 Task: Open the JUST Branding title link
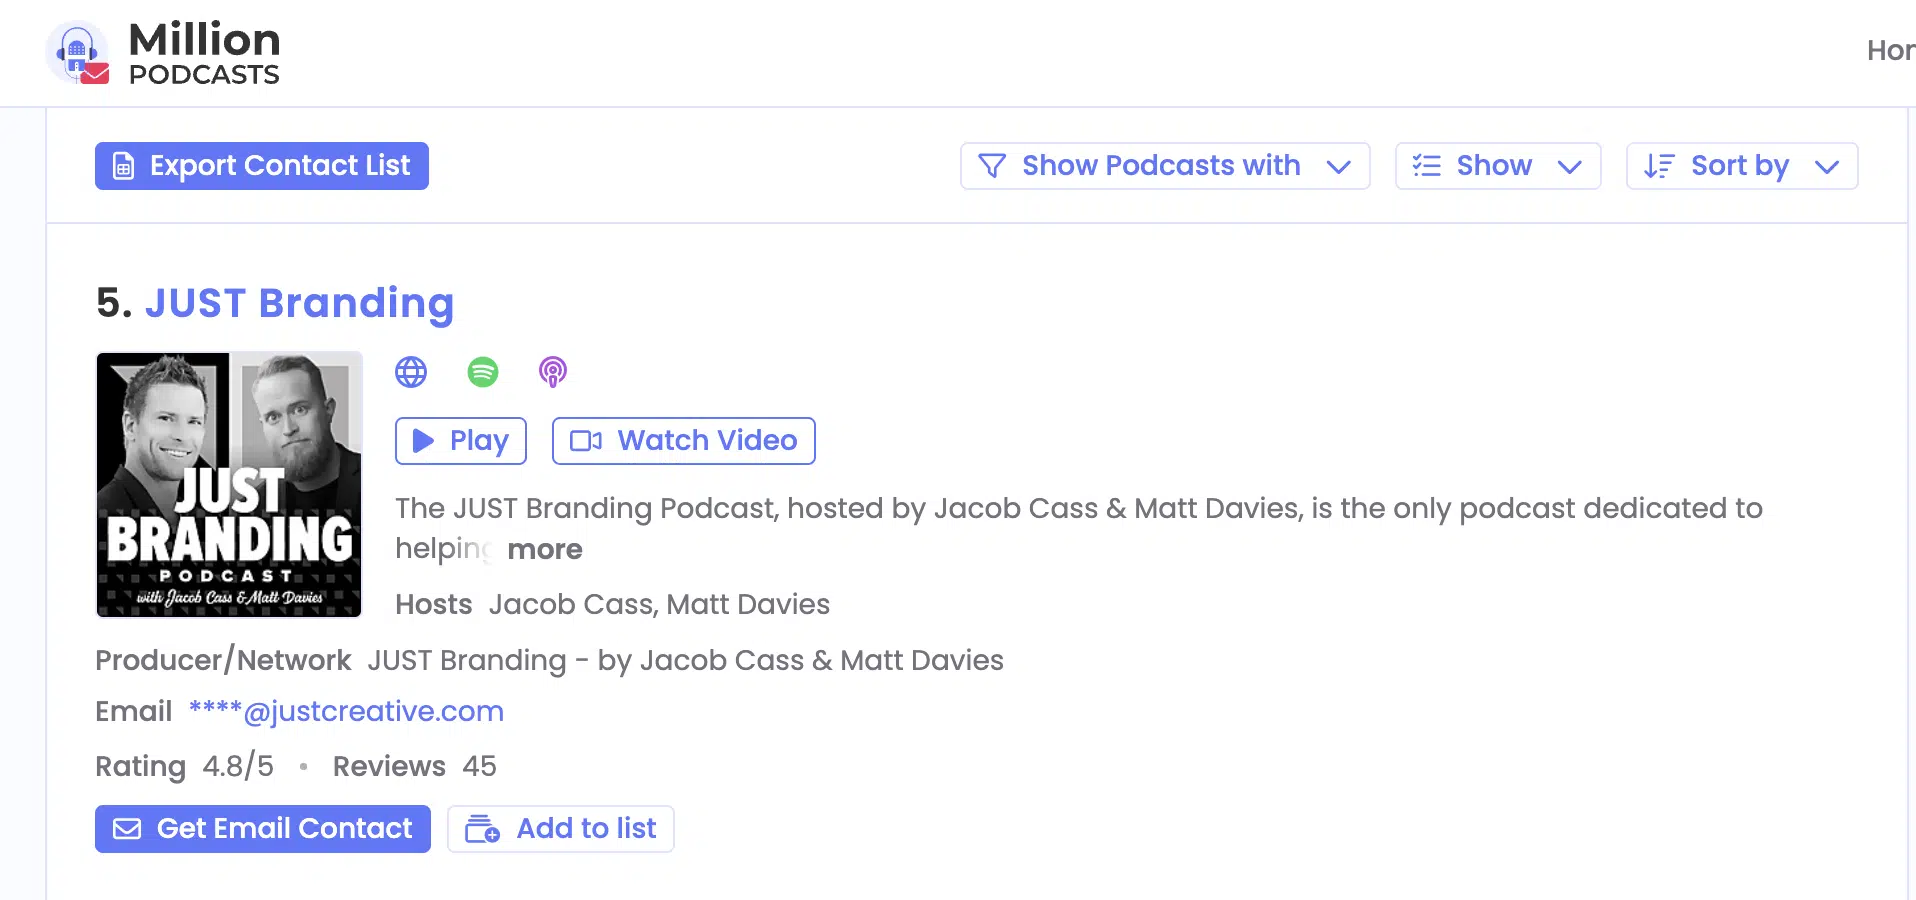coord(299,303)
